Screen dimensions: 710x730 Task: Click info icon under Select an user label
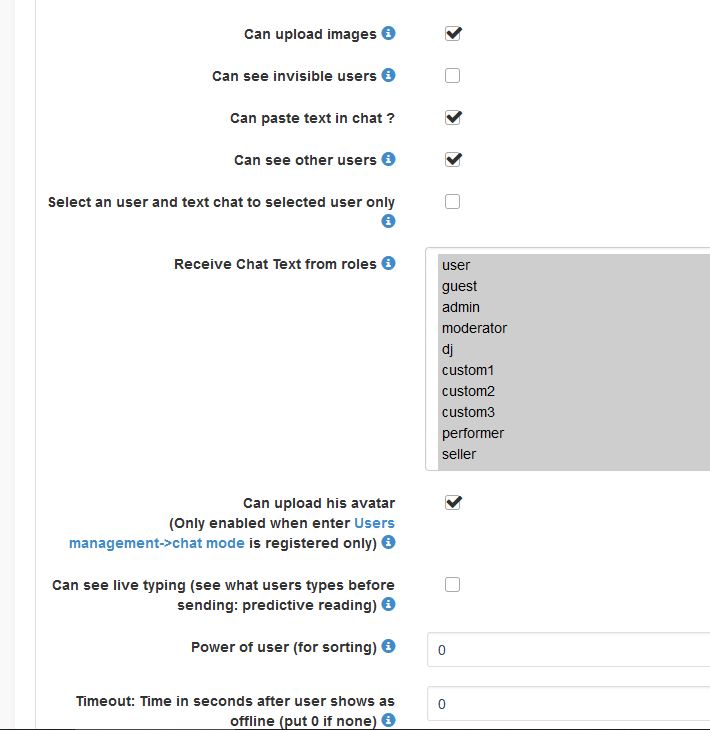coord(389,221)
